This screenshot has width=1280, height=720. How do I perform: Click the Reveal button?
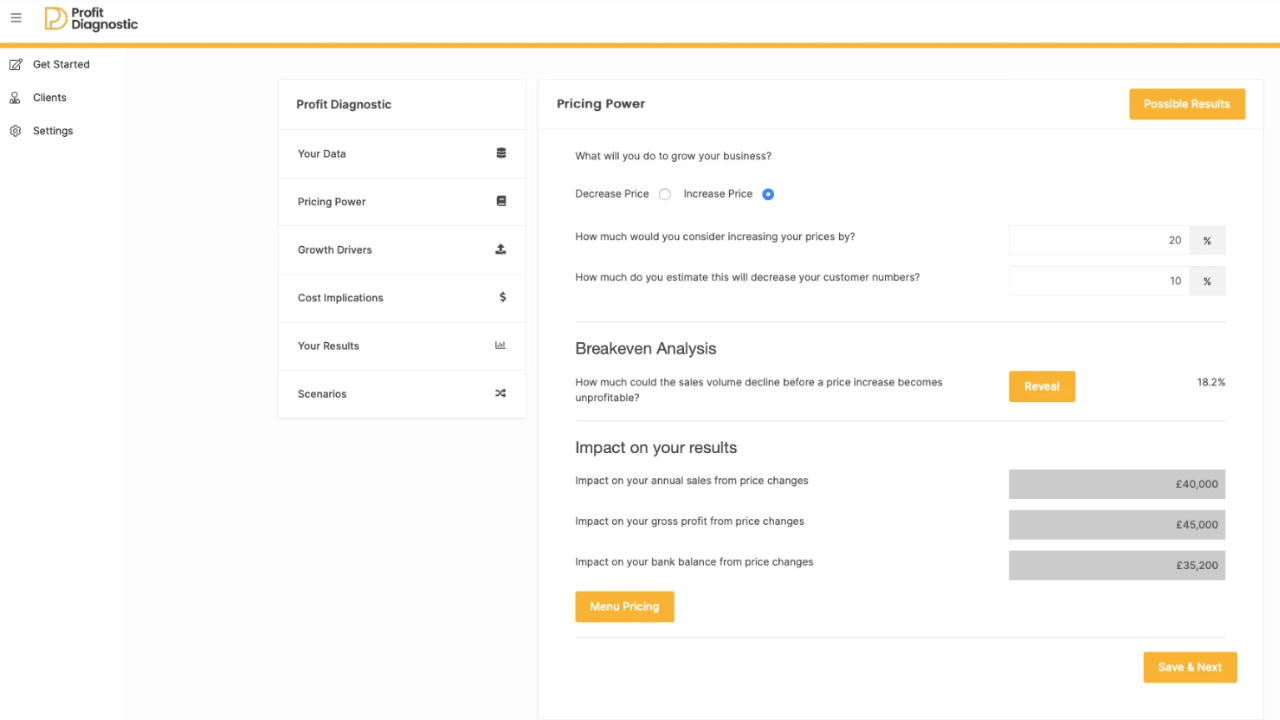click(1042, 386)
